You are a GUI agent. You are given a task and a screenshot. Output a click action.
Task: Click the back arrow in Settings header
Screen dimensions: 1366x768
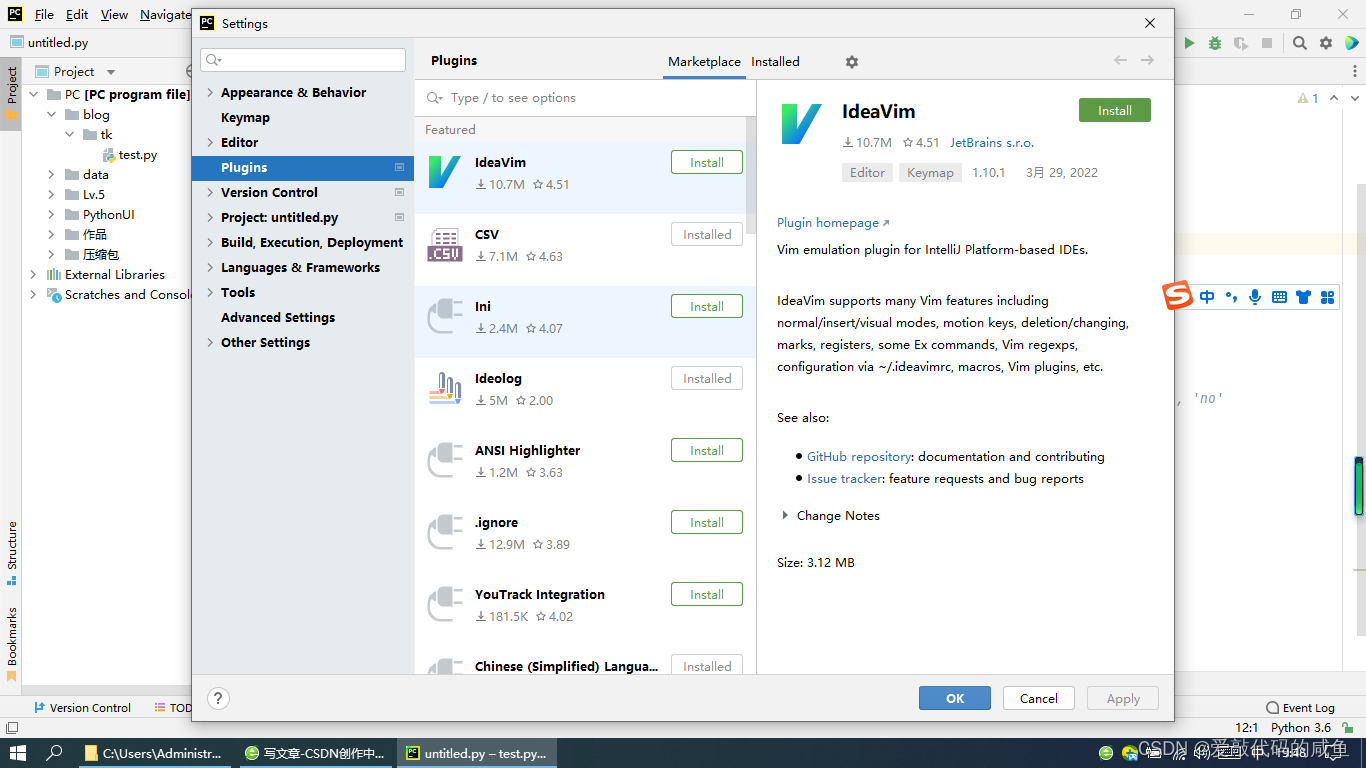click(1120, 61)
